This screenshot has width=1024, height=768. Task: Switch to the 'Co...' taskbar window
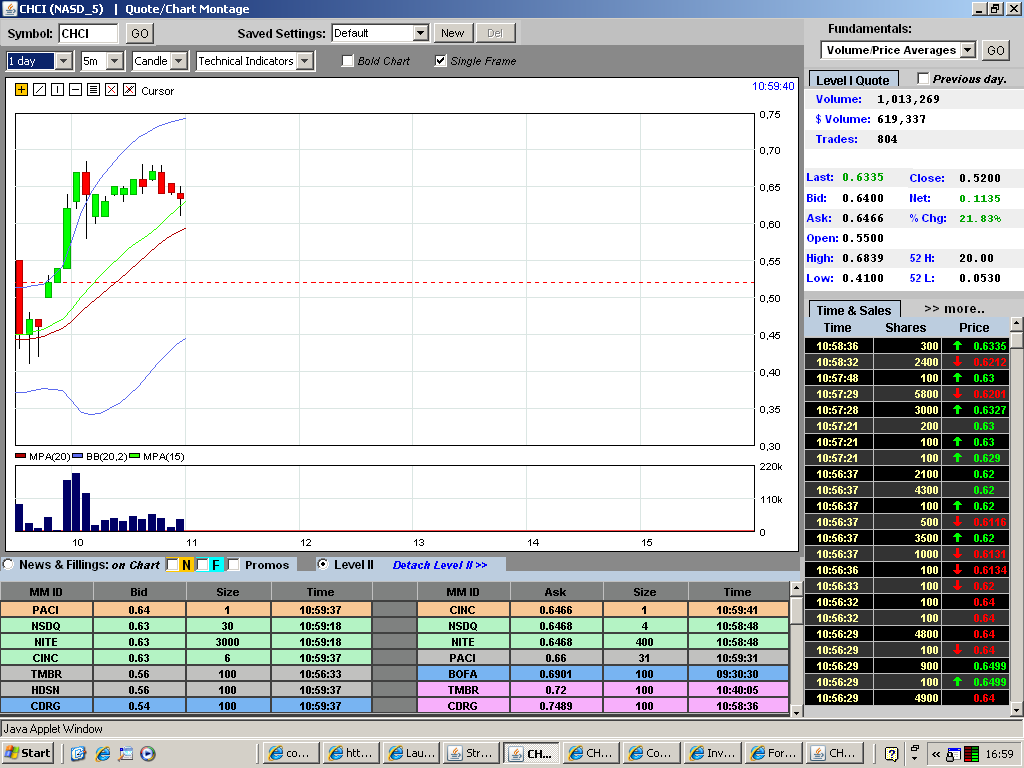pos(652,753)
